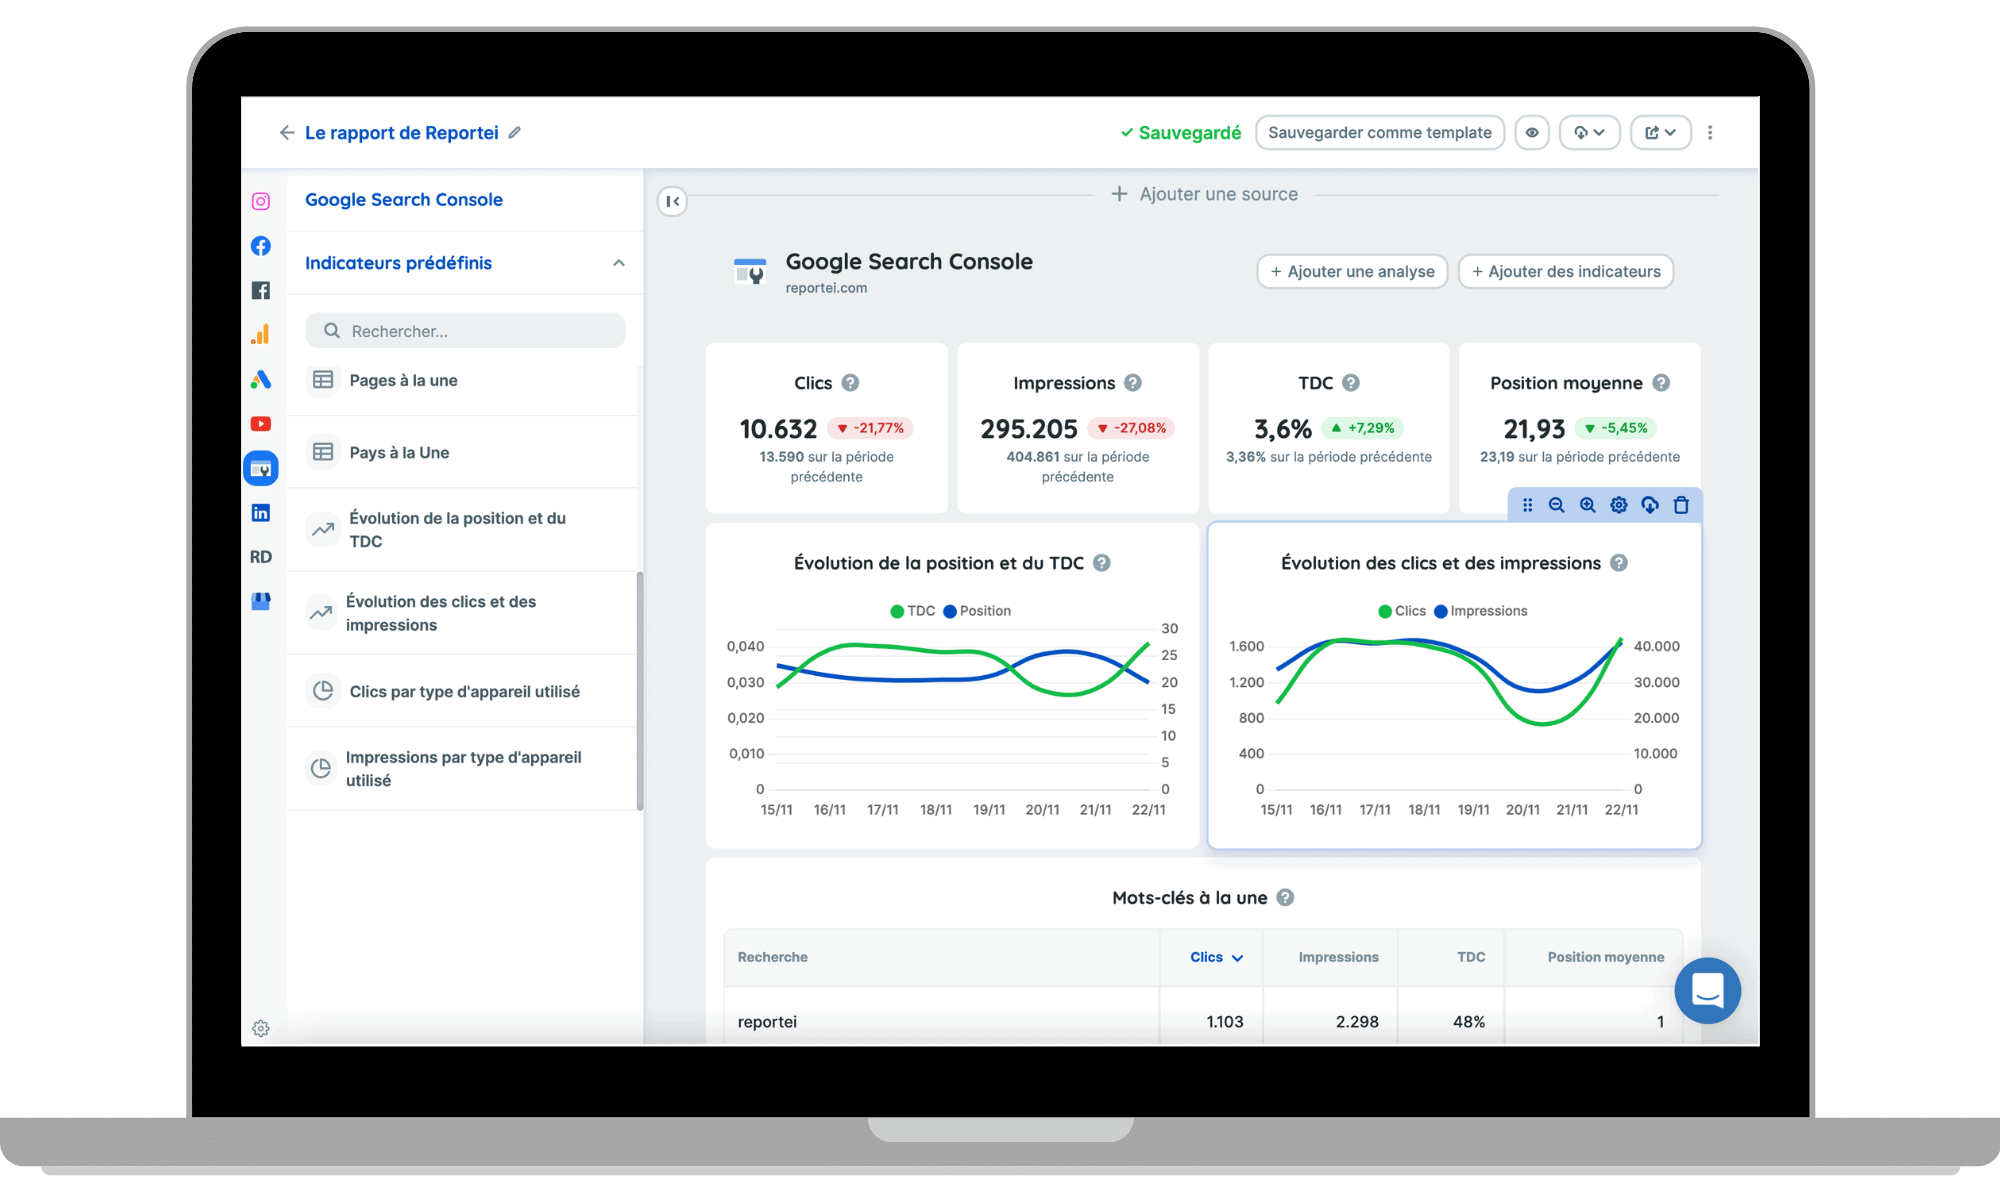Collapse the Indicateurs prédéfinis section
Screen dimensions: 2000x1200
(618, 263)
